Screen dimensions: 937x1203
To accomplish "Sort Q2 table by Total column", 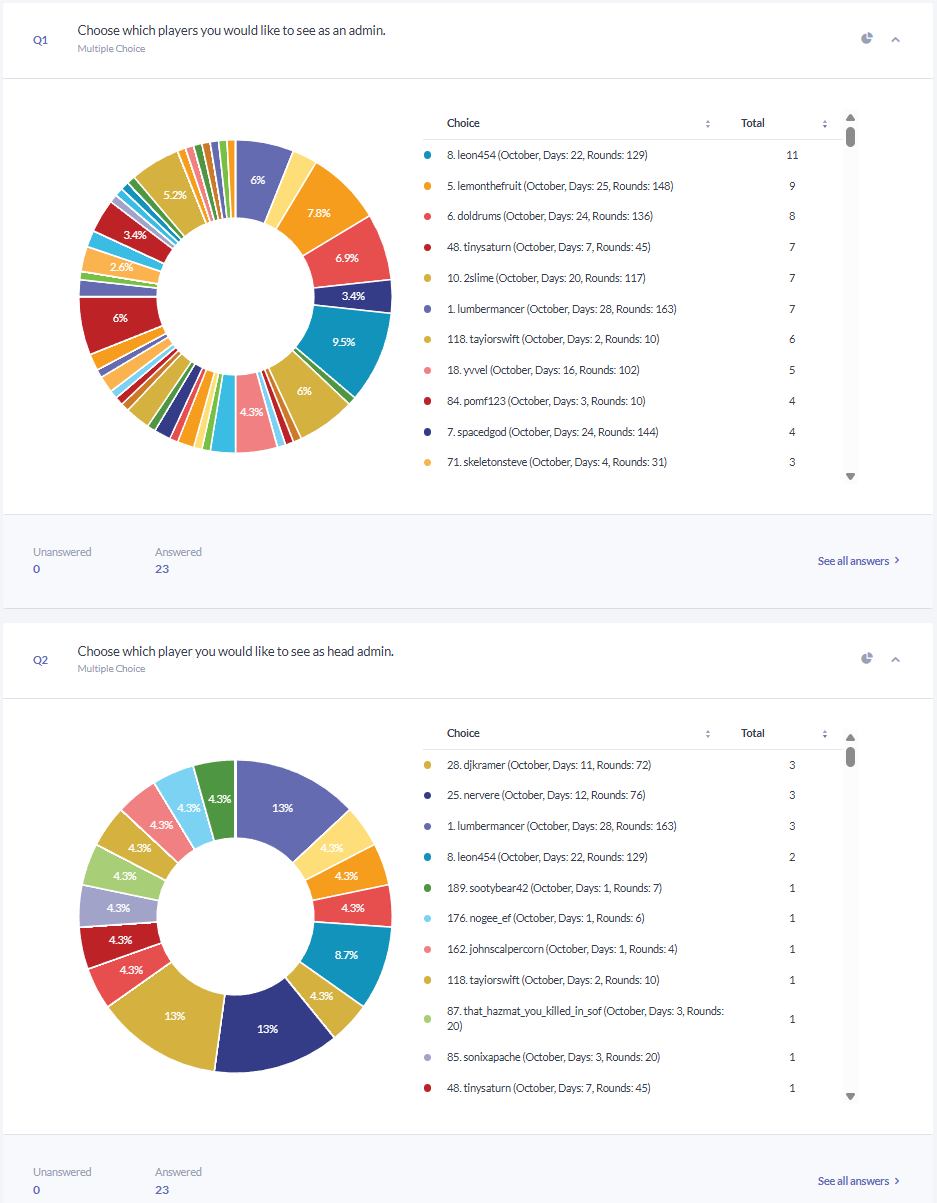I will [x=825, y=734].
